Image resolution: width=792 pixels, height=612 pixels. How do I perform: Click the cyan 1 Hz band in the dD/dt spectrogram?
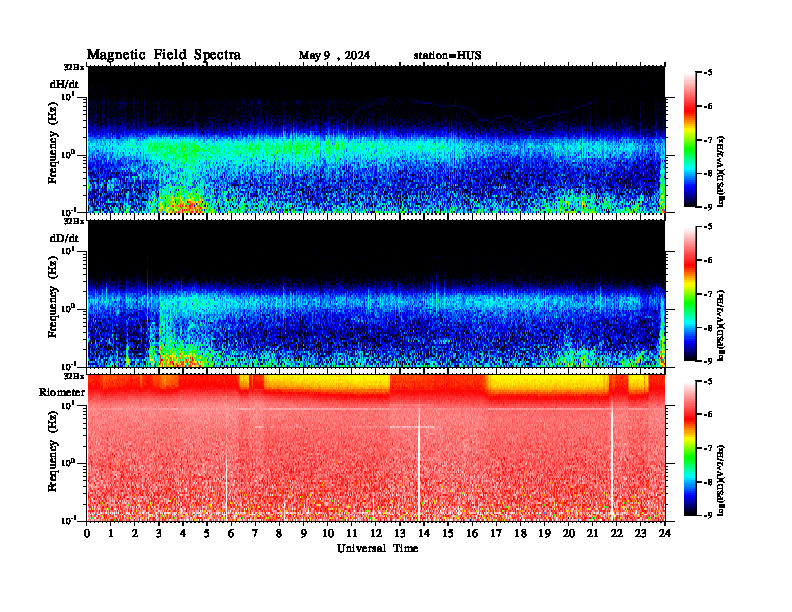(376, 303)
